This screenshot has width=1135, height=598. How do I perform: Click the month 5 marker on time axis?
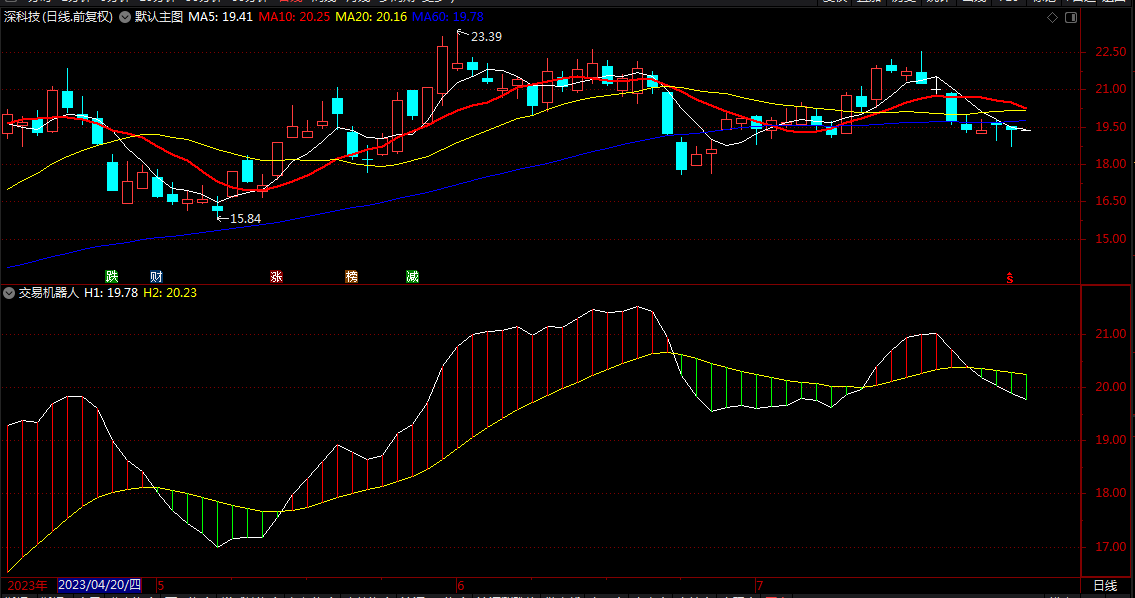pos(161,586)
